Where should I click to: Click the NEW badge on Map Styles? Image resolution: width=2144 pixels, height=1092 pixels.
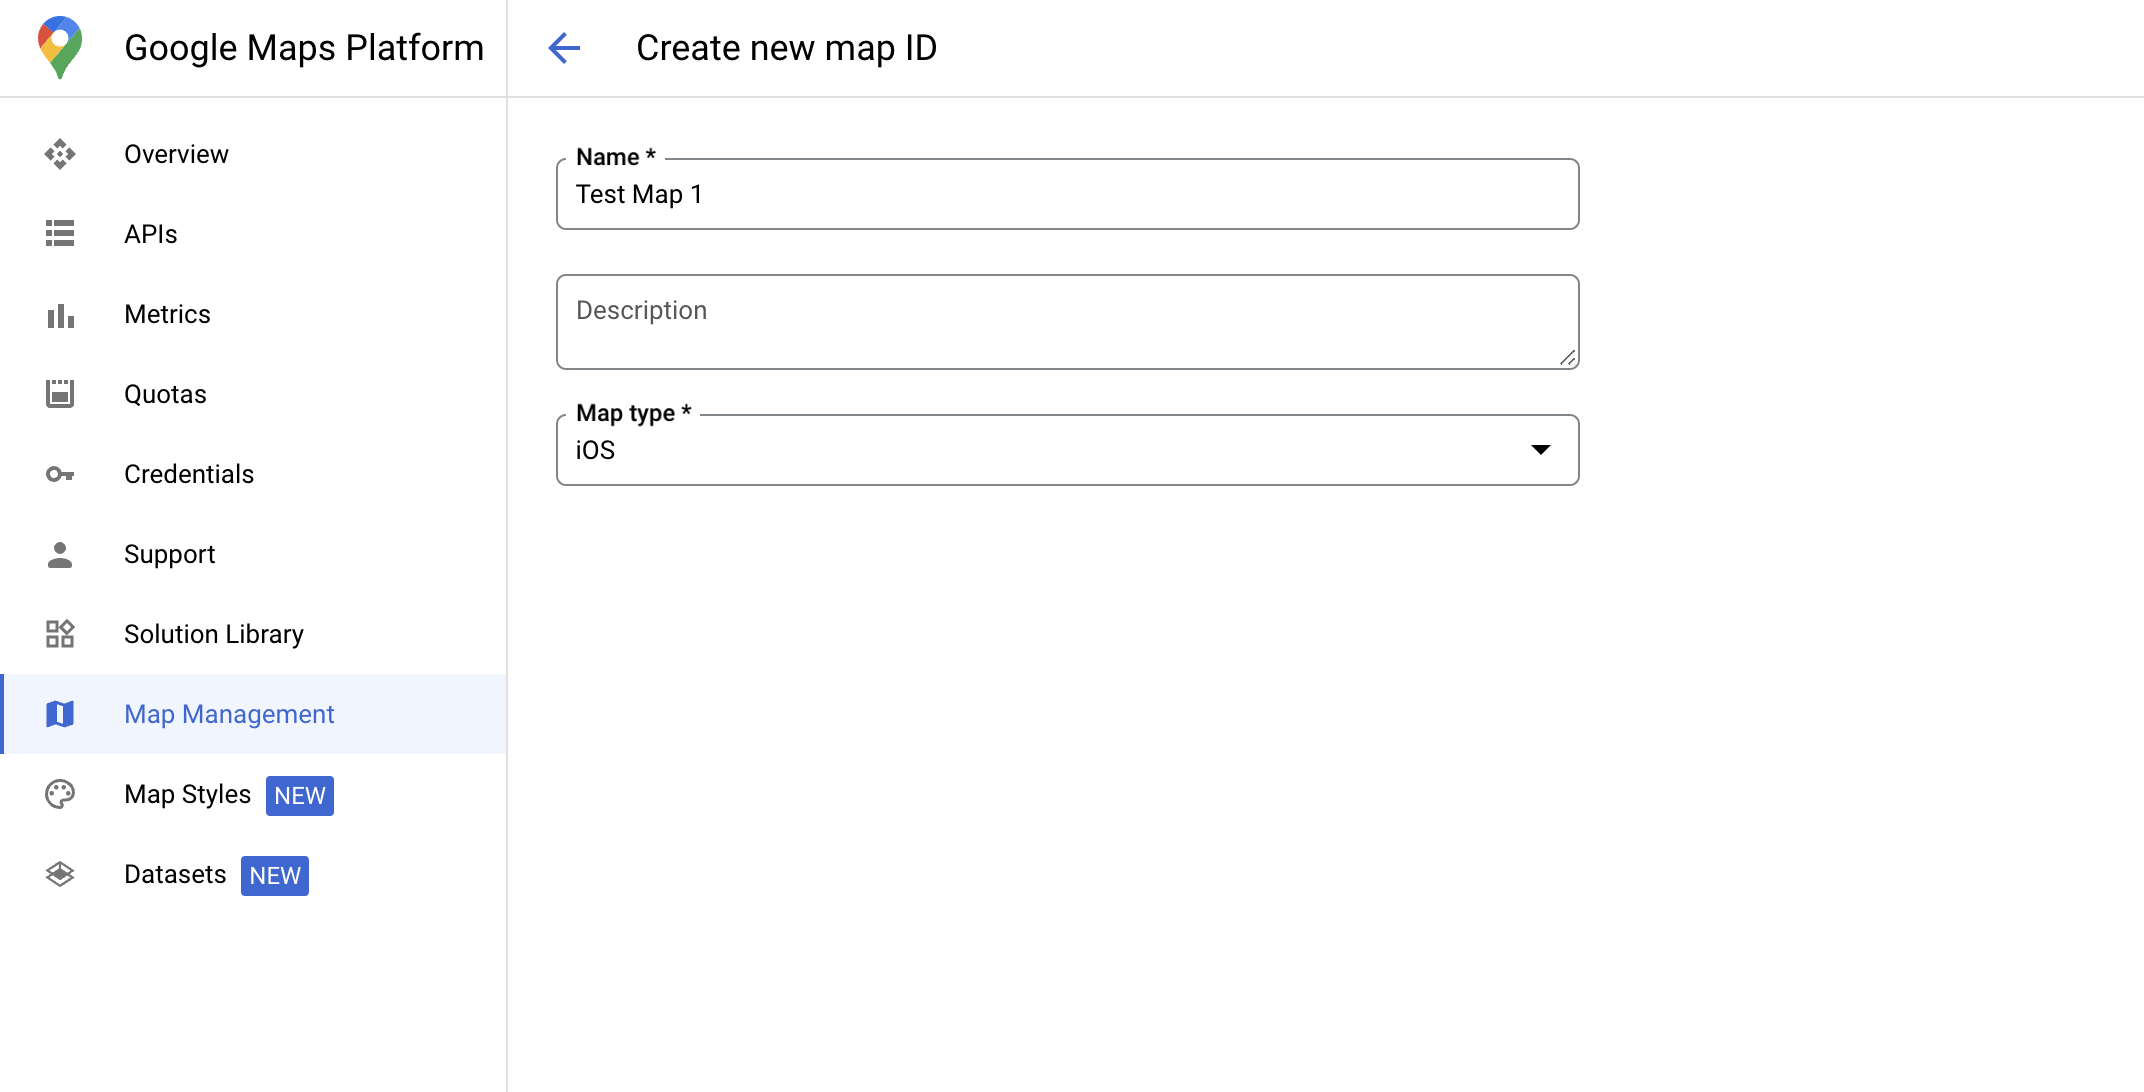[x=301, y=795]
